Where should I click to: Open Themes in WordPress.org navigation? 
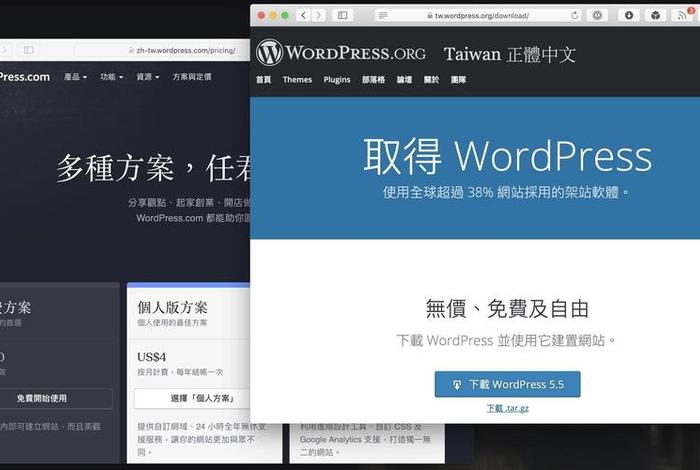297,79
